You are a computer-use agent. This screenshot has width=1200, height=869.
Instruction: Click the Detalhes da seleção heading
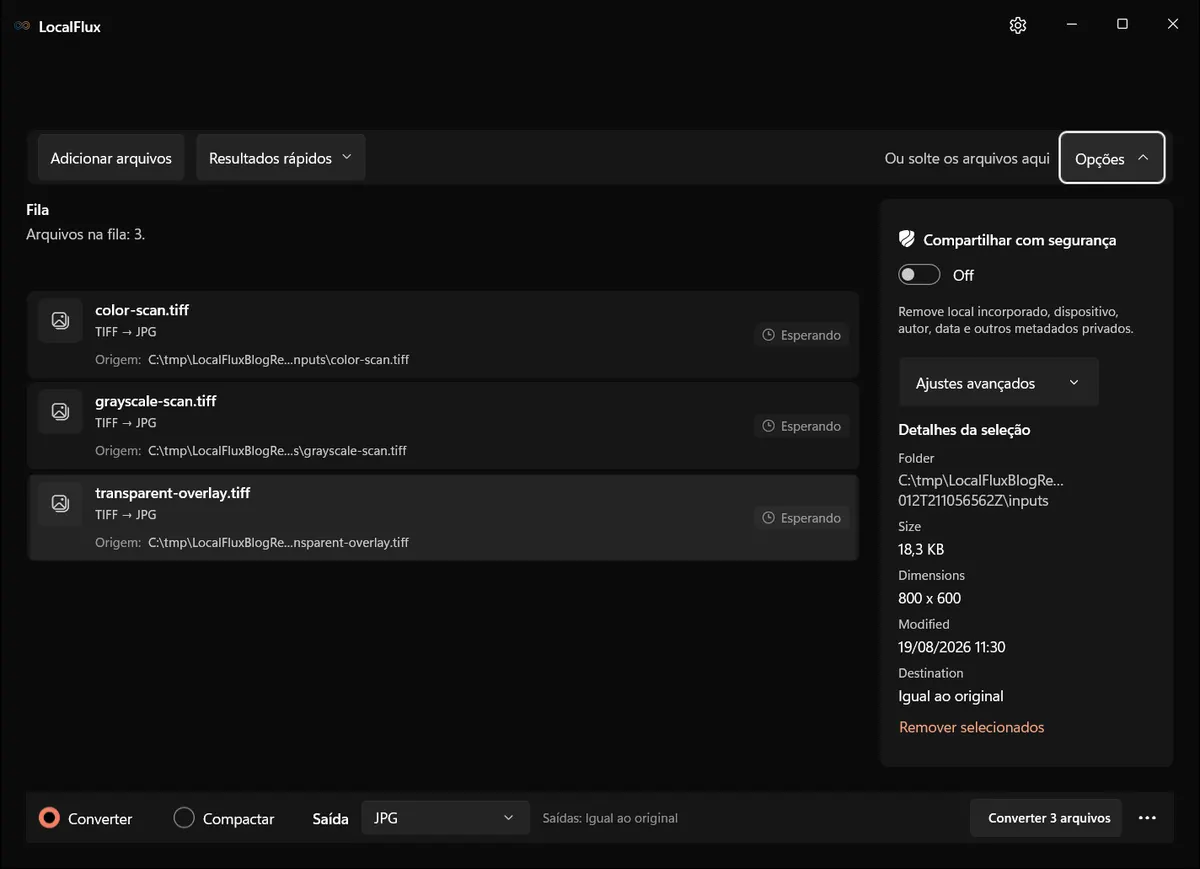click(964, 429)
